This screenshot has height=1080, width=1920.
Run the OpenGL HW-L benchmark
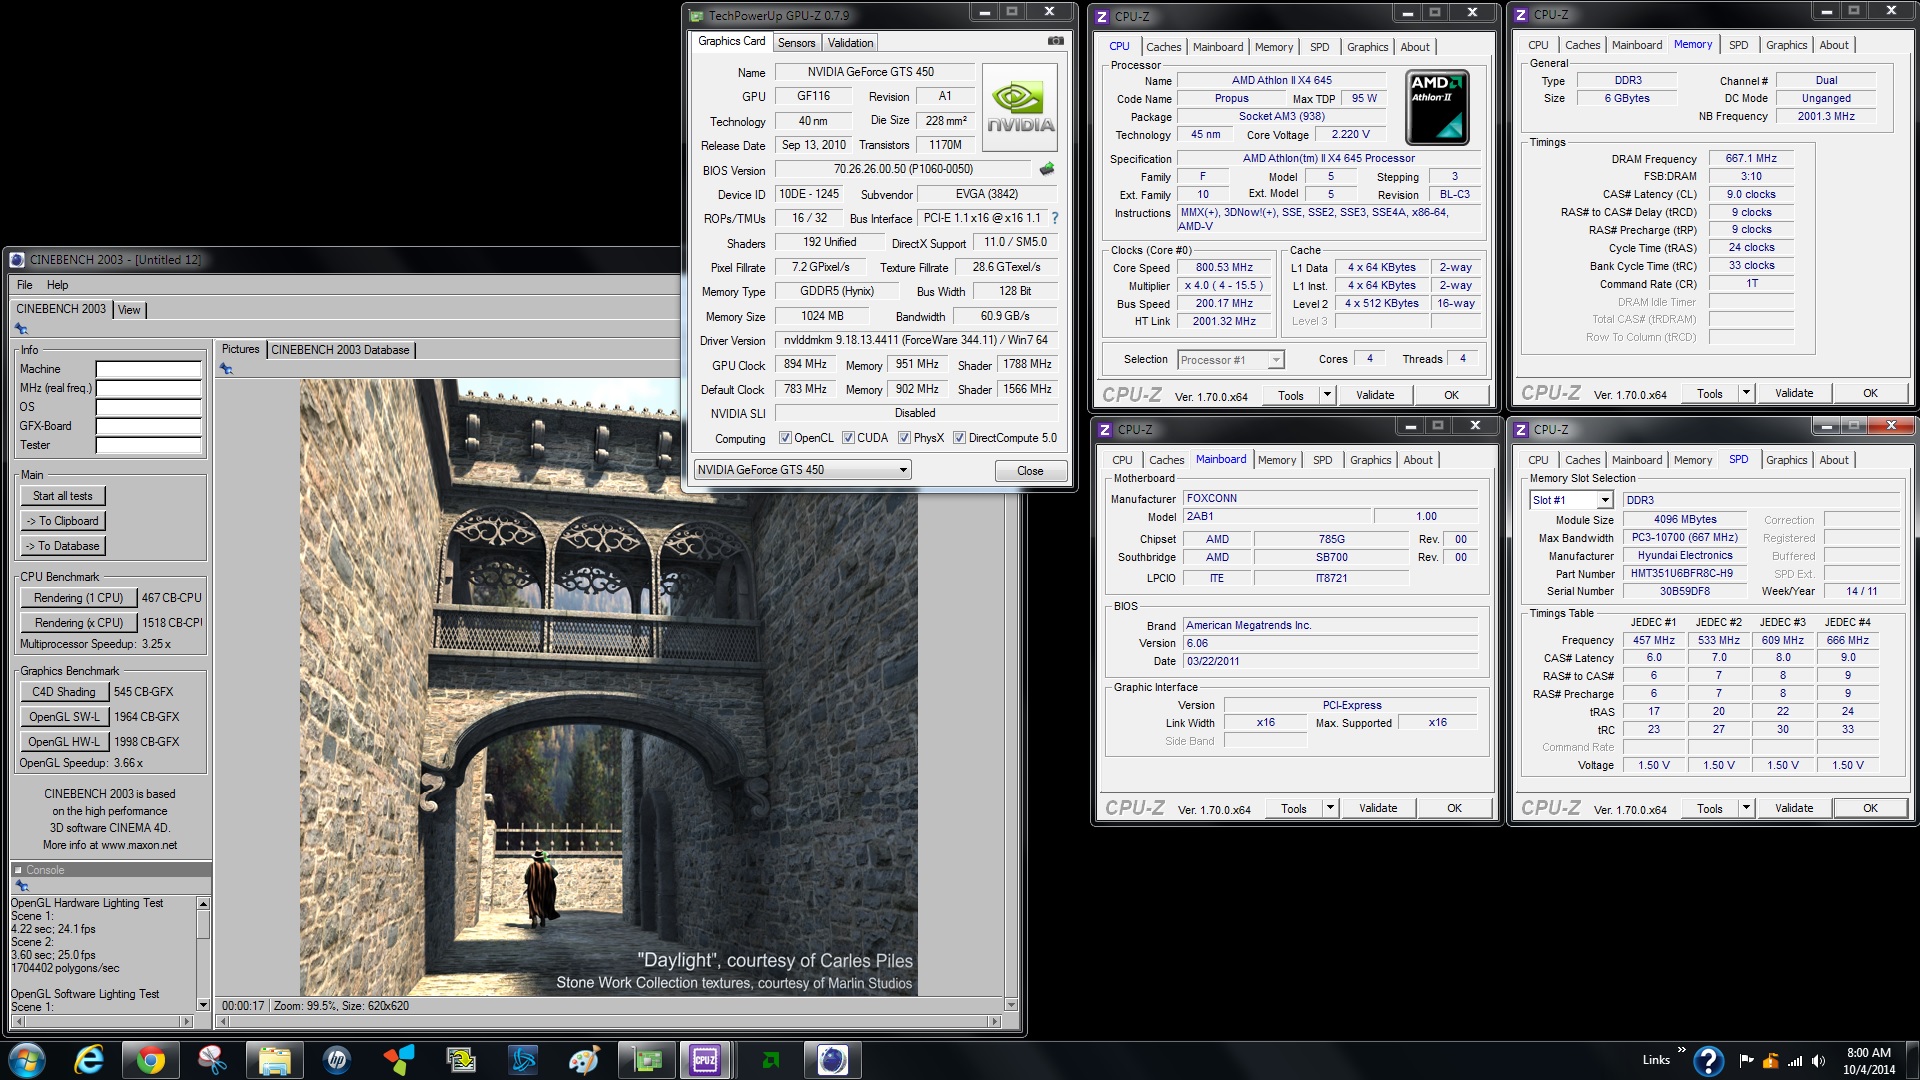tap(64, 742)
